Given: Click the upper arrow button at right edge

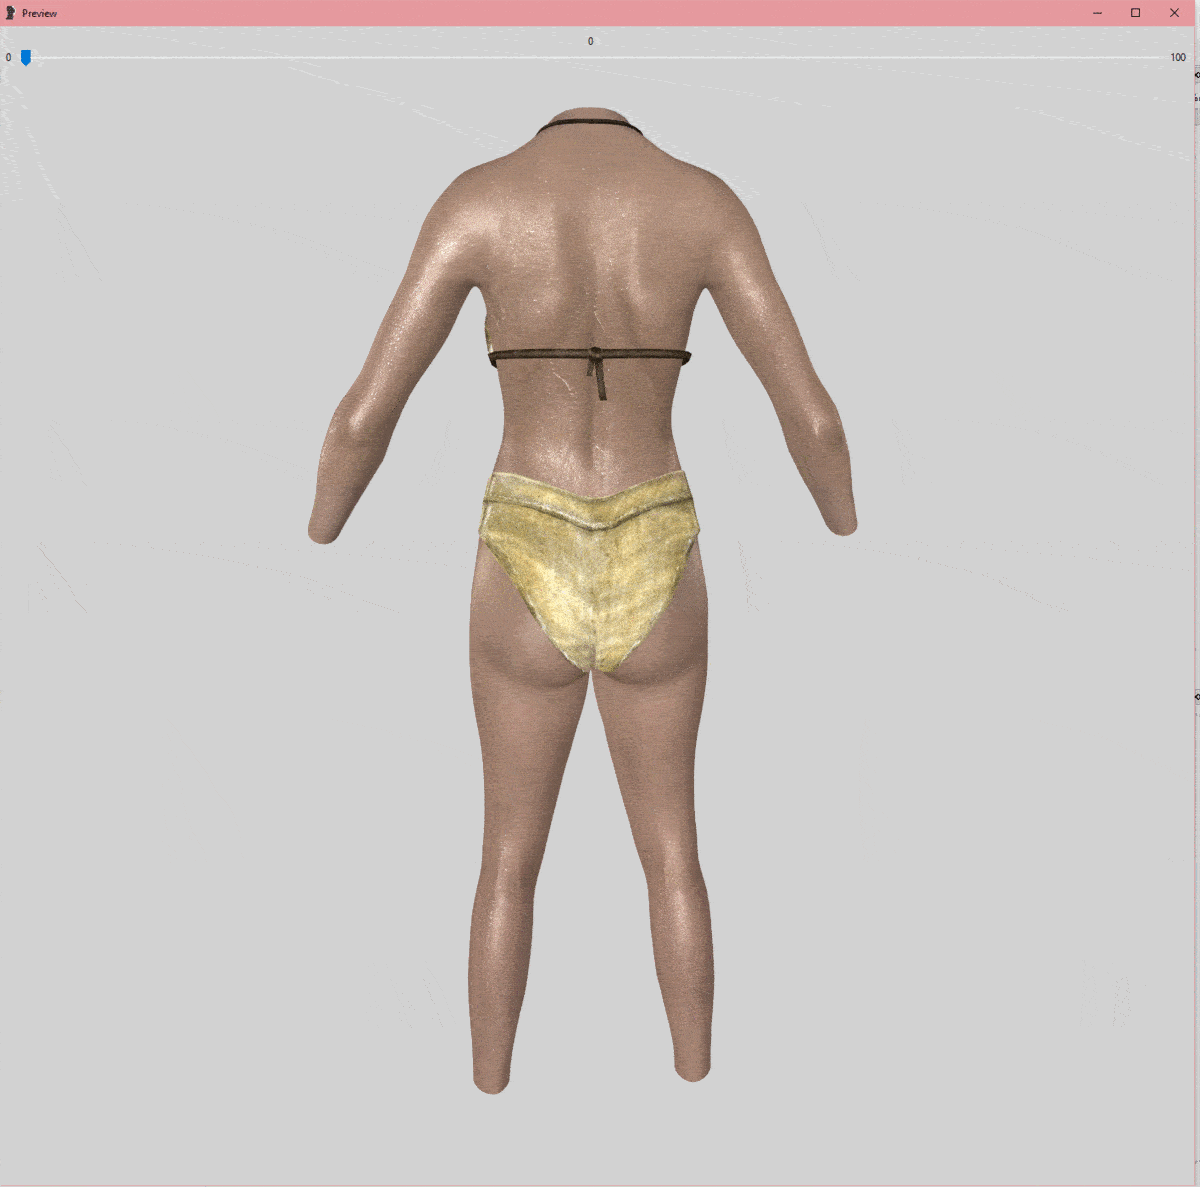Looking at the screenshot, I should click(1197, 75).
